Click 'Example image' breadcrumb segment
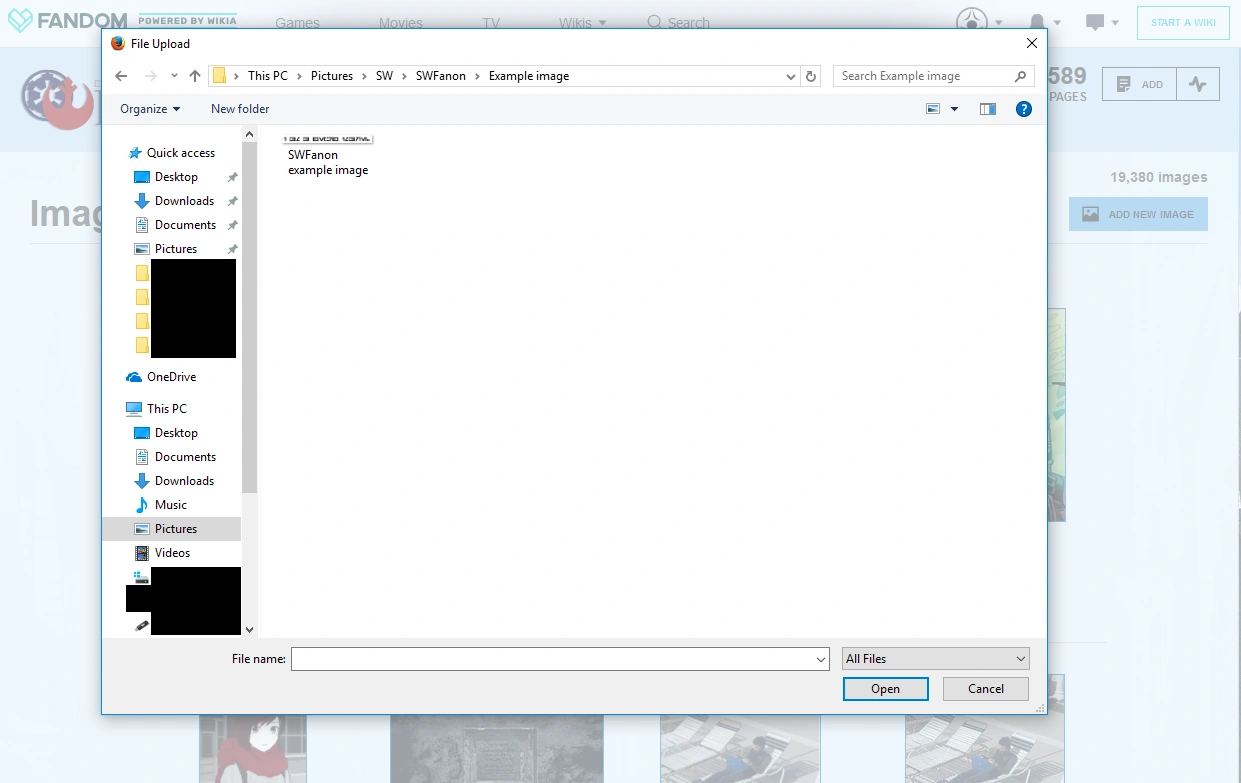This screenshot has width=1241, height=783. [529, 76]
